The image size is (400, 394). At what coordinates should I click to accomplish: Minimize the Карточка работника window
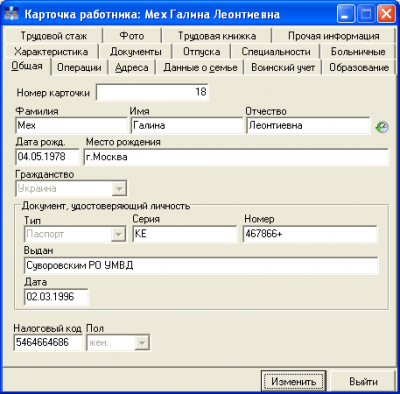pos(345,14)
